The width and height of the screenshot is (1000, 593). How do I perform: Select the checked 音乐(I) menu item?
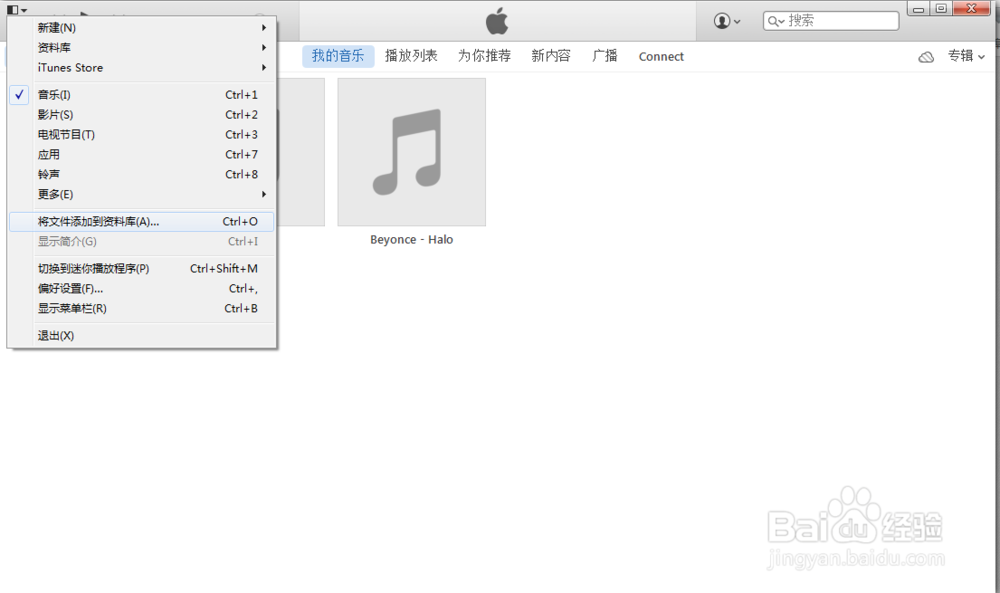[142, 94]
